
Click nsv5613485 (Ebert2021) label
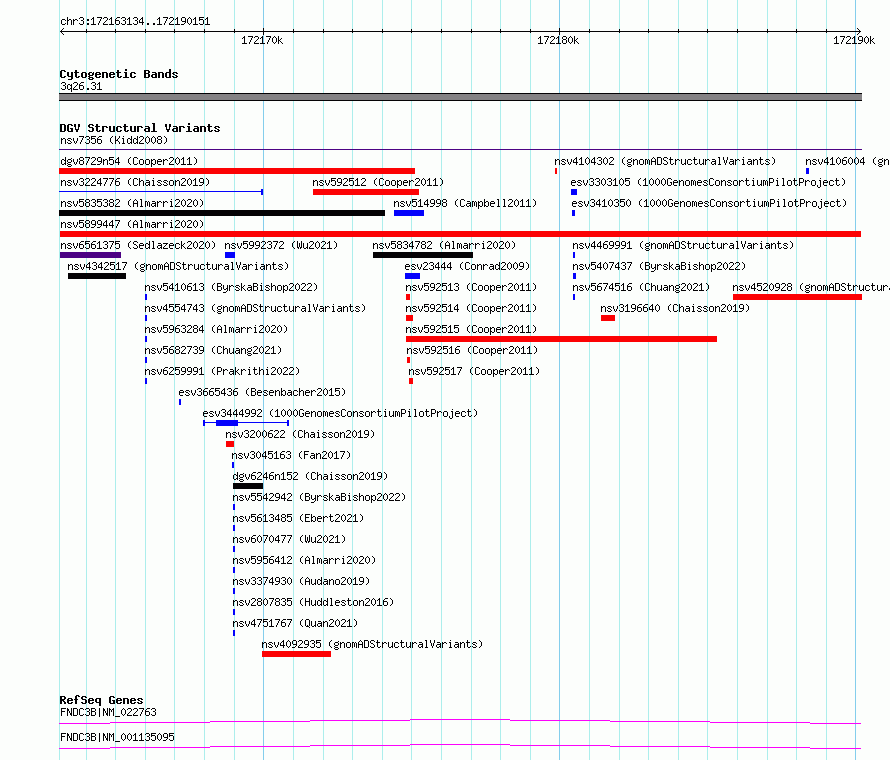point(298,518)
